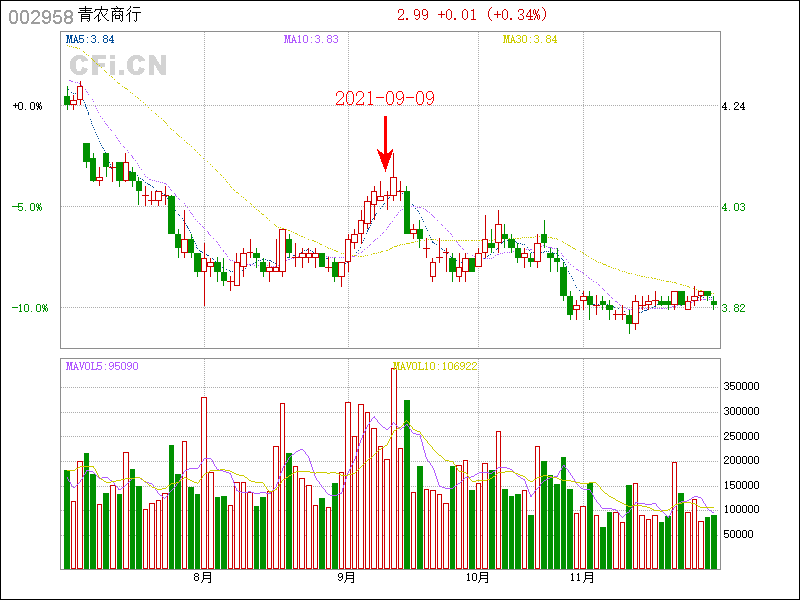The image size is (800, 600).
Task: Click the MAVOL5:95090 volume label
Action: [x=102, y=366]
